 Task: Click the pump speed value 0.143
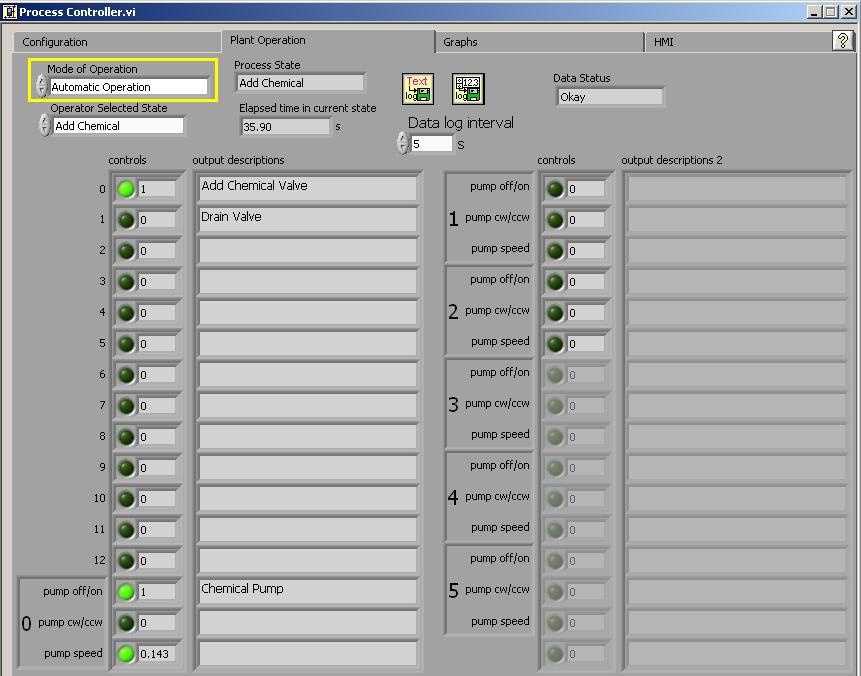click(x=156, y=654)
